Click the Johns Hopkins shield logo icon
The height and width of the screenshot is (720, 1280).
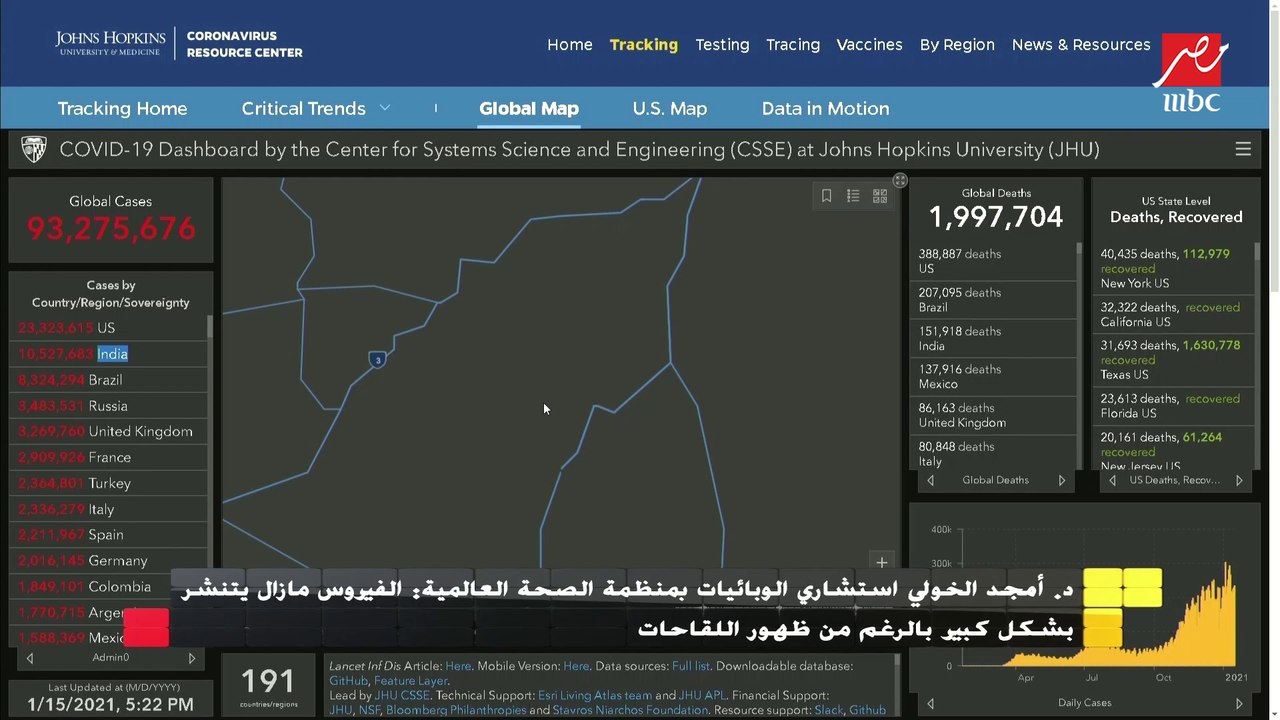tap(34, 150)
